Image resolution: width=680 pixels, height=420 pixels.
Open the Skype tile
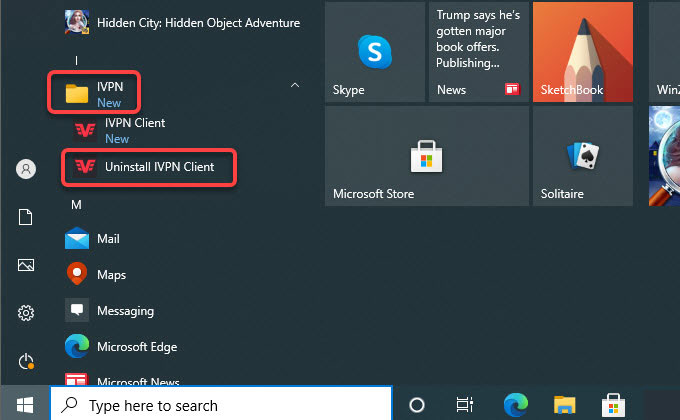[x=375, y=52]
